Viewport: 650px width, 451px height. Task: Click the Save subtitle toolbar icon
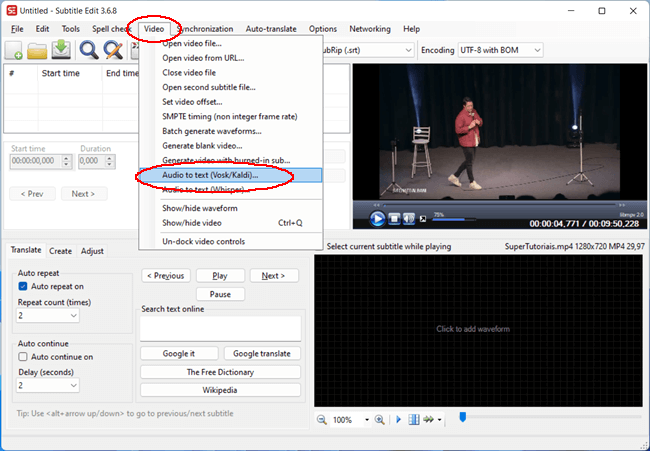point(63,51)
